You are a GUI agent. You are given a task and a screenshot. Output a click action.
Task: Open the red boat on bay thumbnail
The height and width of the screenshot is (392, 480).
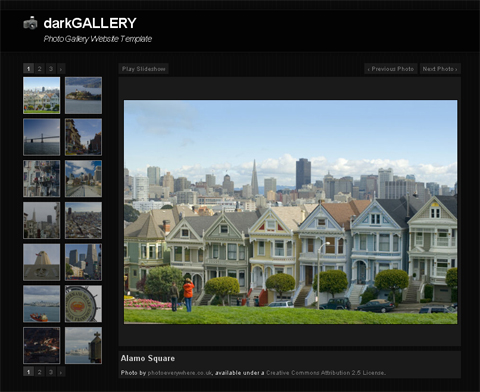point(42,304)
